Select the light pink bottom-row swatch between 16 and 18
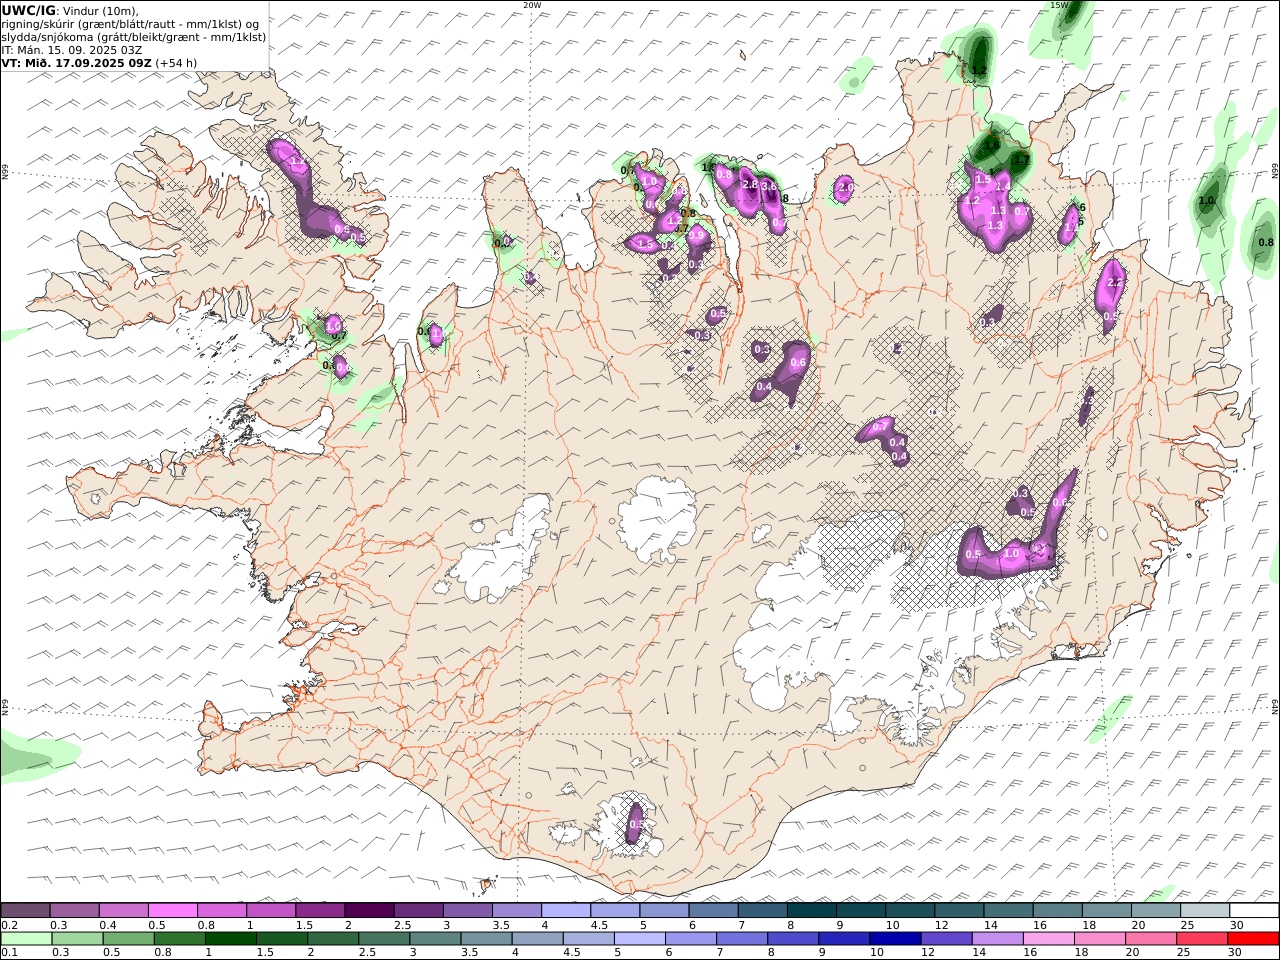 click(x=1049, y=938)
